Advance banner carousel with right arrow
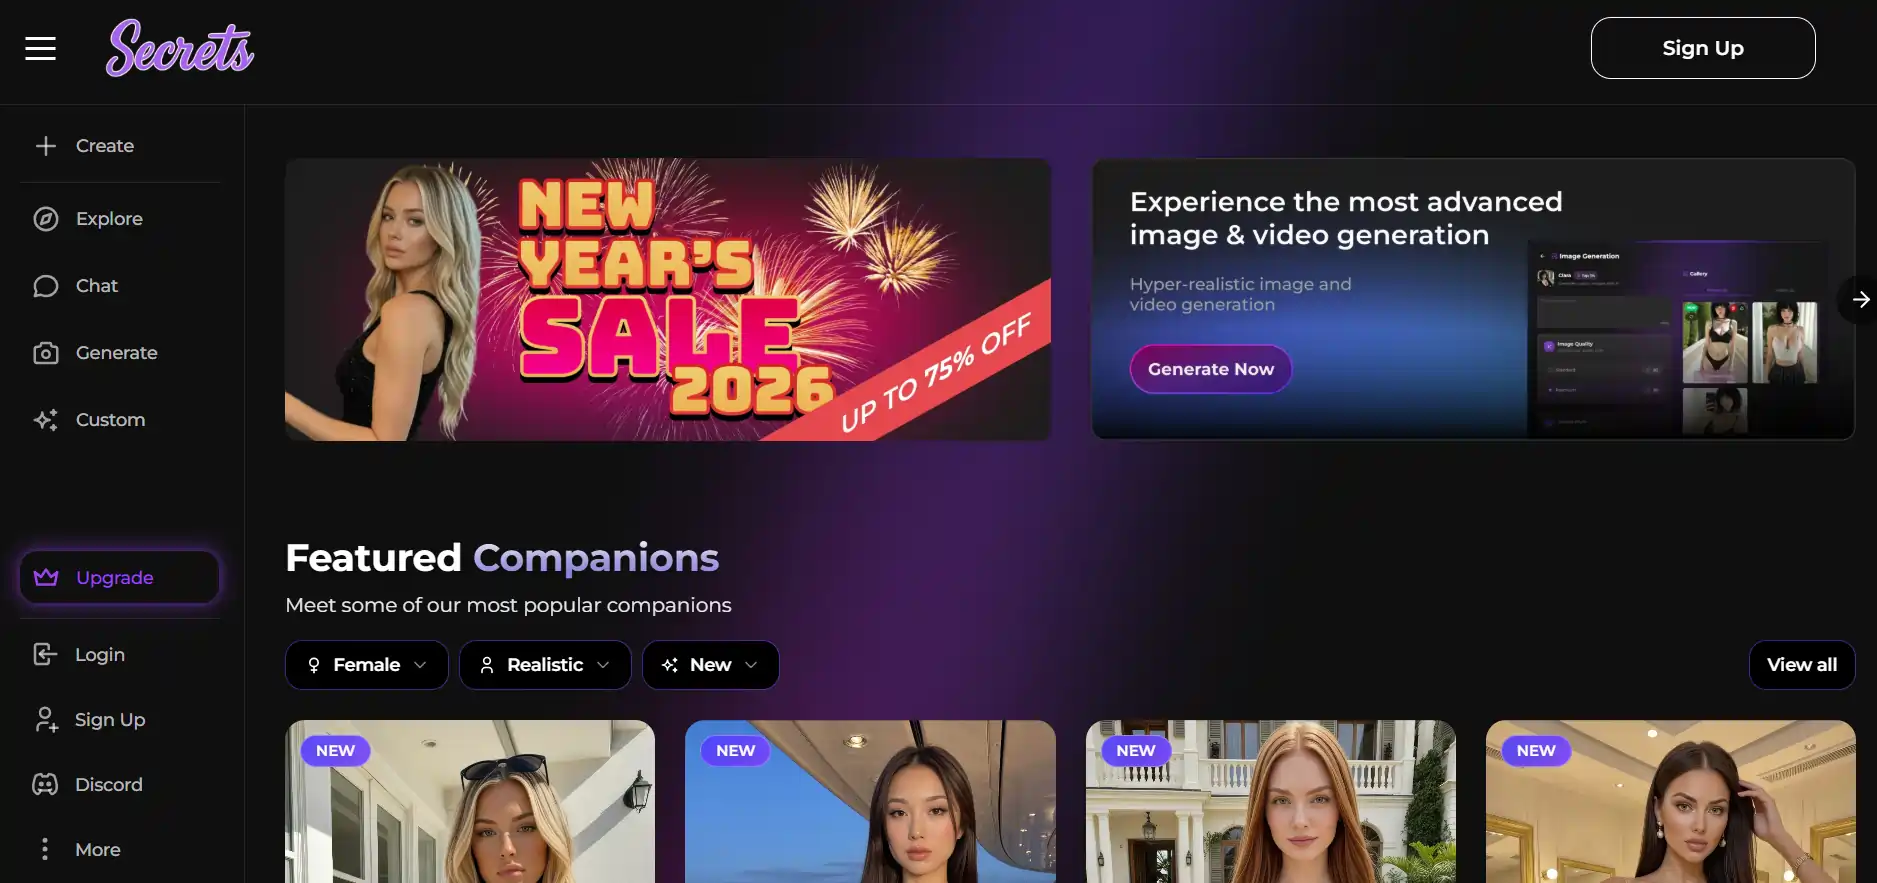1877x883 pixels. pyautogui.click(x=1860, y=299)
